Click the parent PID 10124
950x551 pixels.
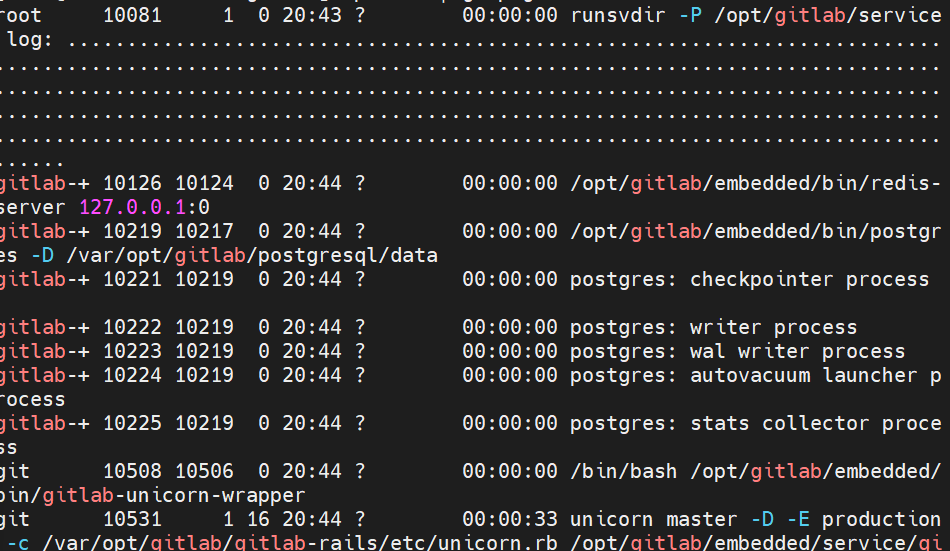(x=204, y=183)
